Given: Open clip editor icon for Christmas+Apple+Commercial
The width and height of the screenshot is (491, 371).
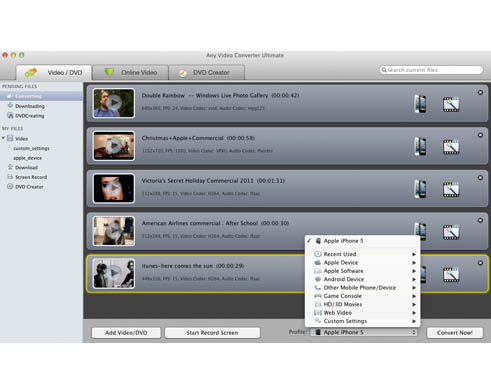Looking at the screenshot, I should point(451,147).
